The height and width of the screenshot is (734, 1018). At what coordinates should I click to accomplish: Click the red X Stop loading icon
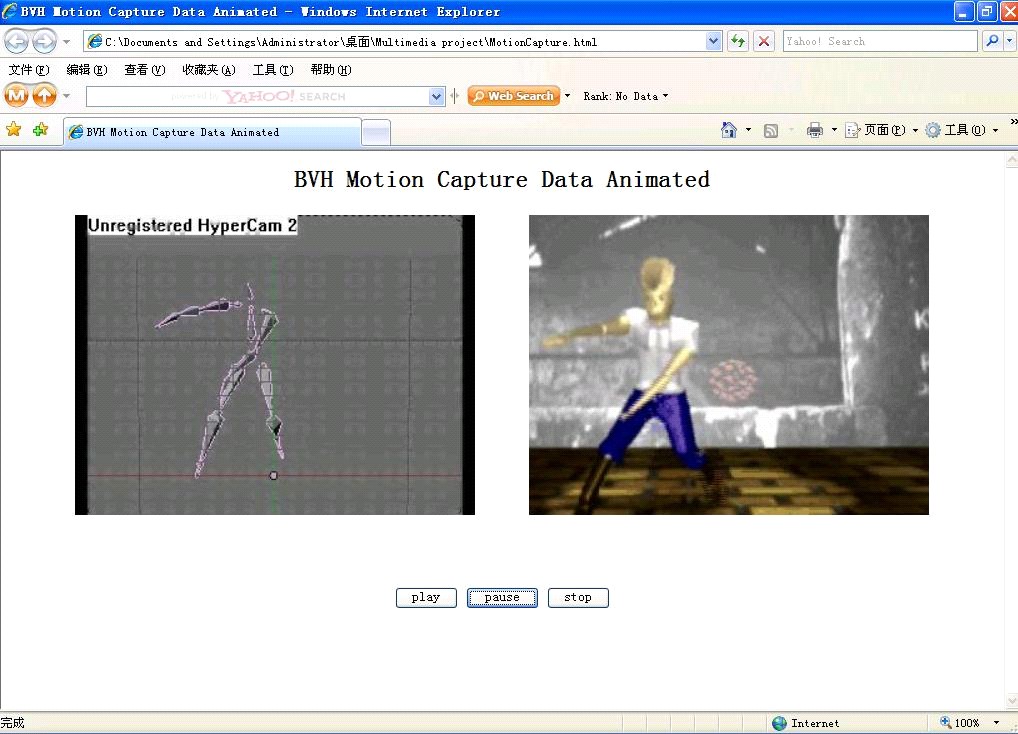(x=764, y=41)
